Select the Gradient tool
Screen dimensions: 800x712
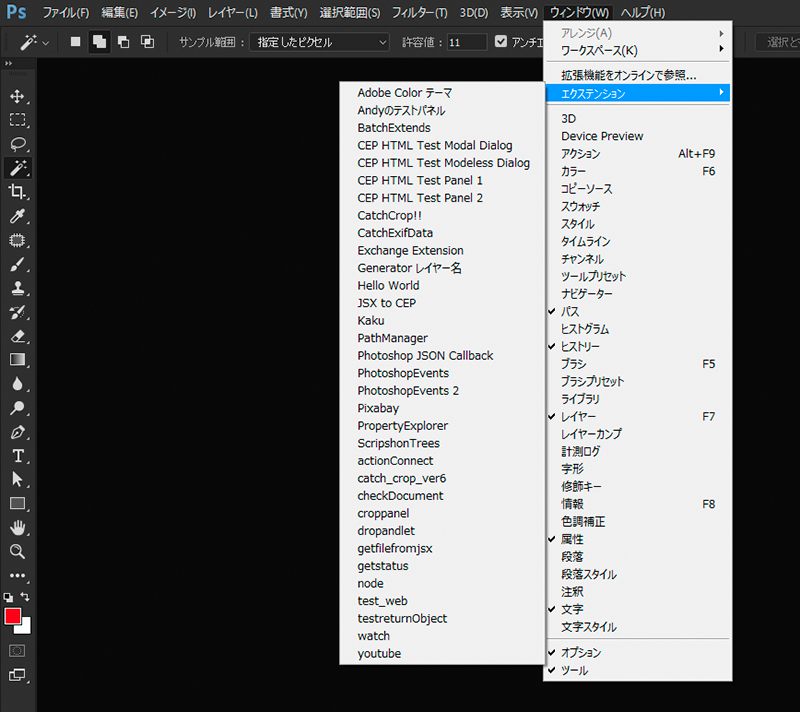click(17, 360)
